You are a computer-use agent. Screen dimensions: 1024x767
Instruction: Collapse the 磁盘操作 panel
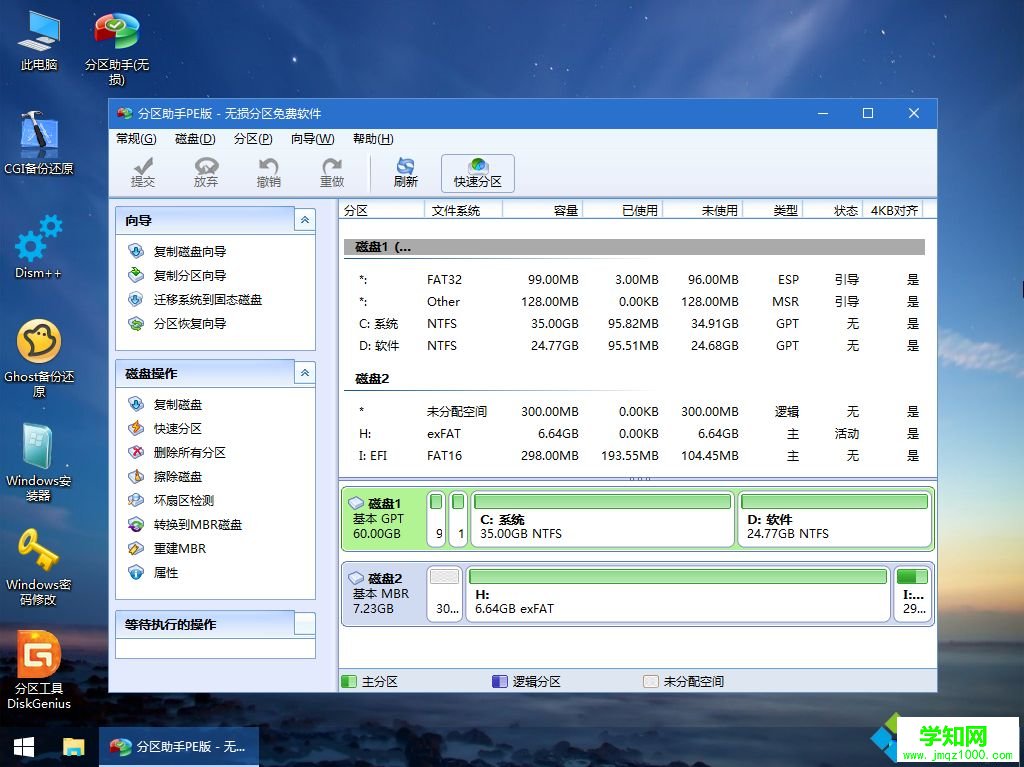coord(303,372)
